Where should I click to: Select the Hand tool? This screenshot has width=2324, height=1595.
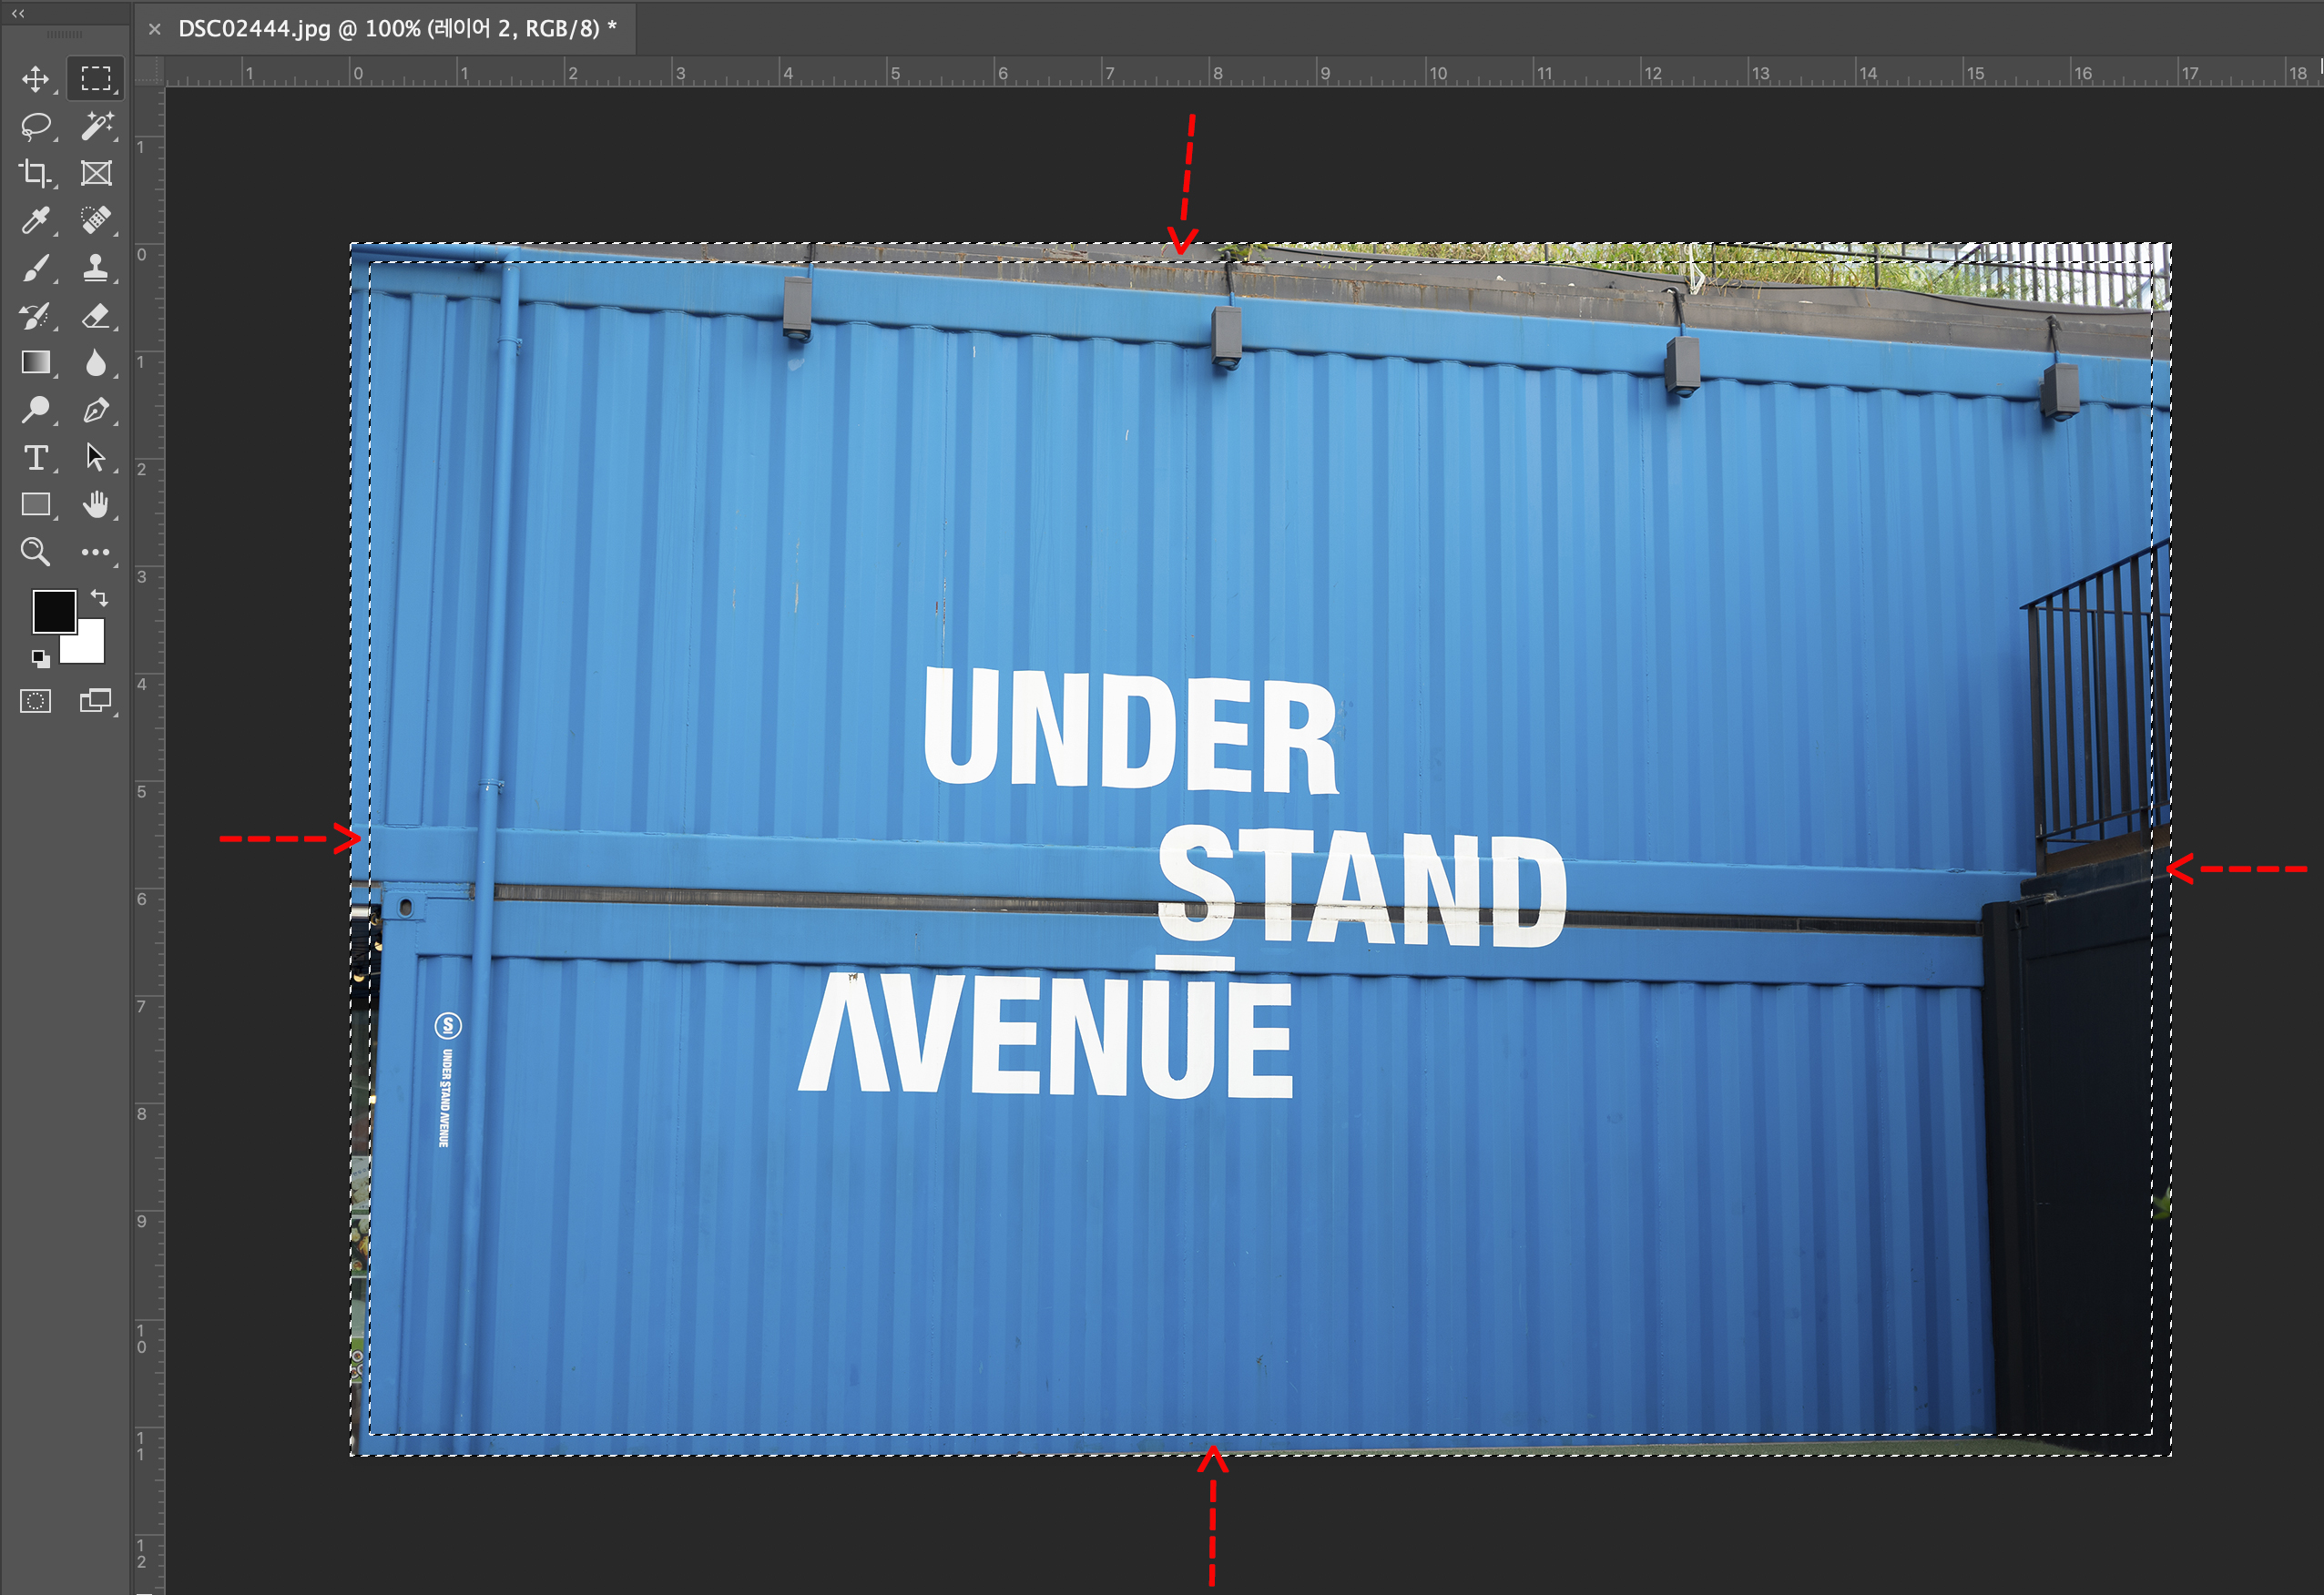[96, 505]
